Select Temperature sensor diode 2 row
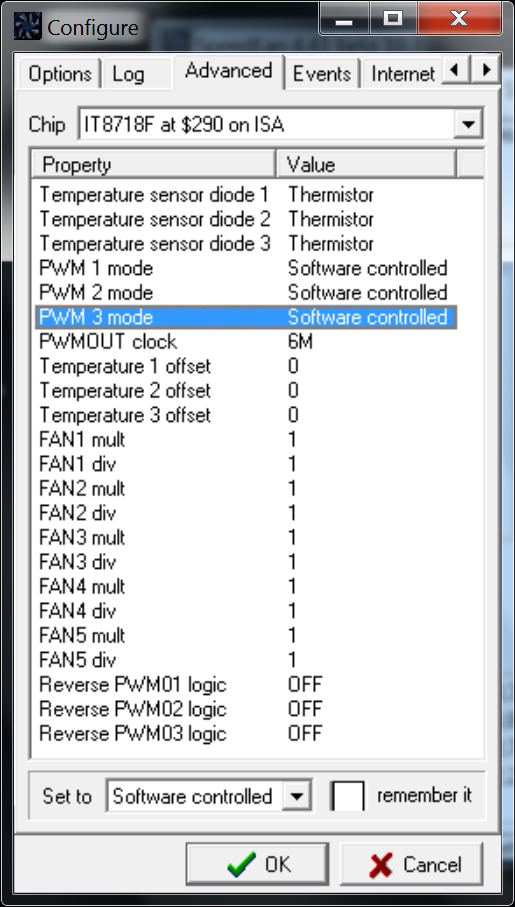Image resolution: width=515 pixels, height=907 pixels. point(246,219)
